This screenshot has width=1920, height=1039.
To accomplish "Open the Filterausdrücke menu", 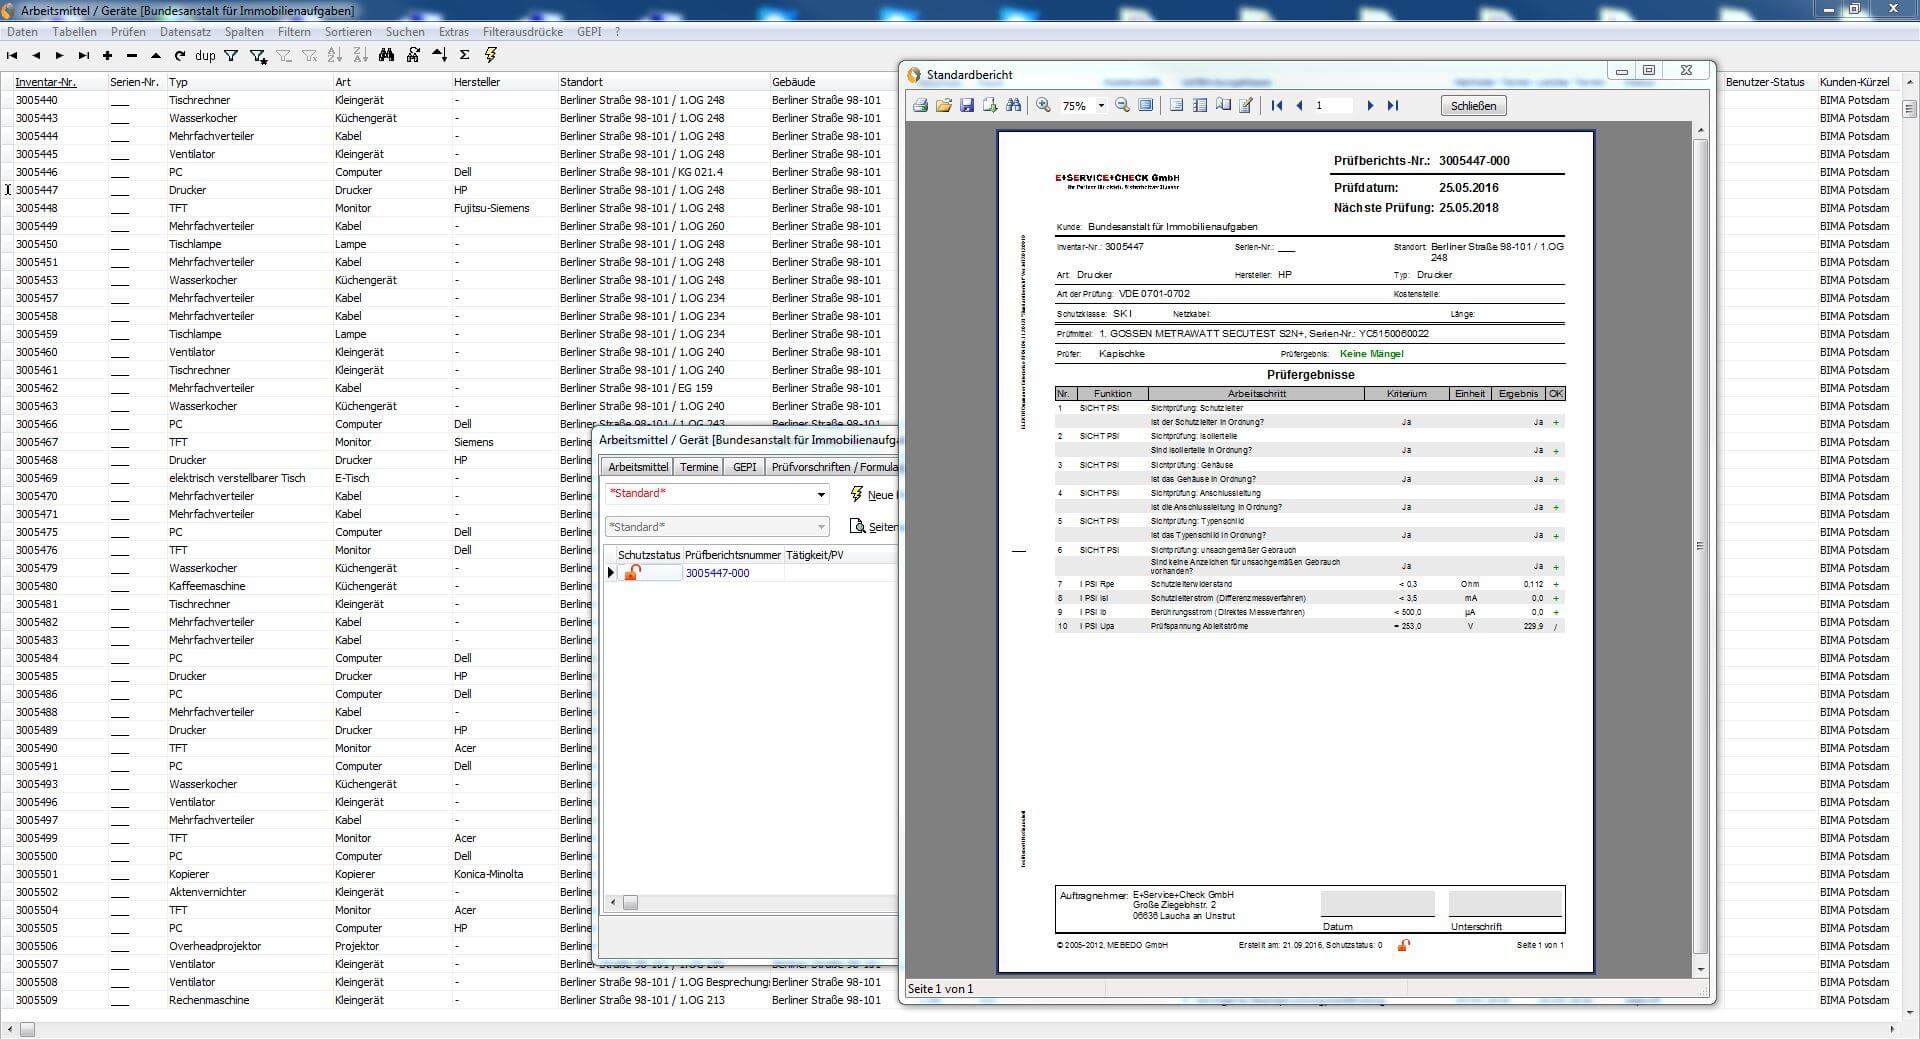I will tap(522, 32).
